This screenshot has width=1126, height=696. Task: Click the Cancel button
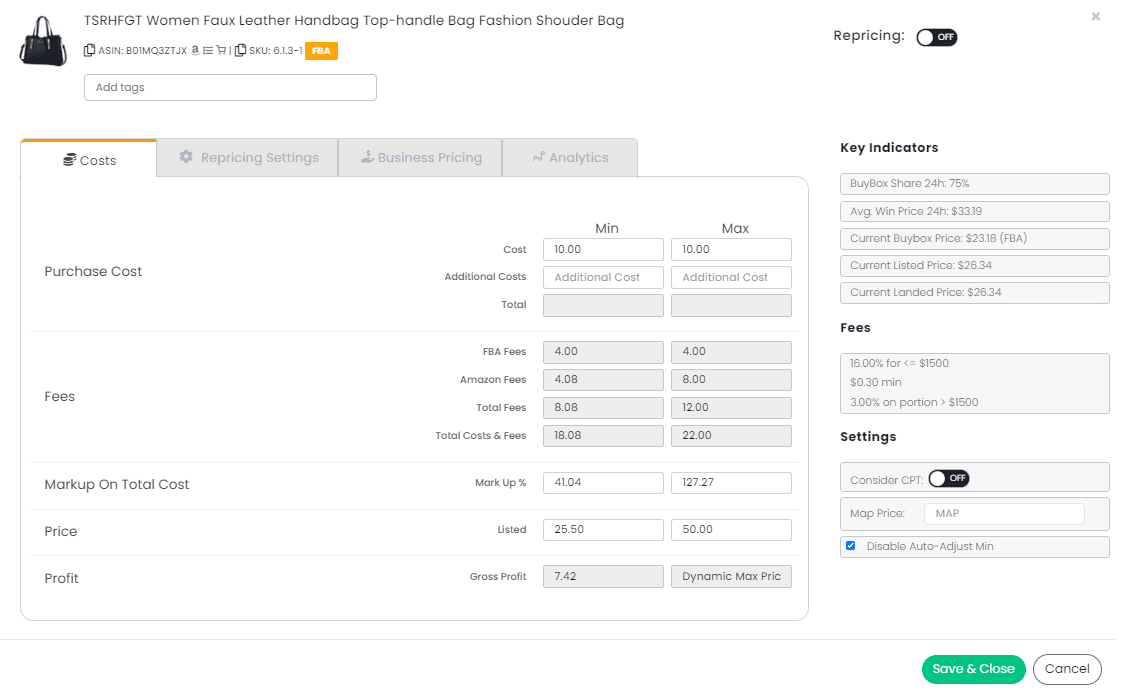click(1067, 669)
